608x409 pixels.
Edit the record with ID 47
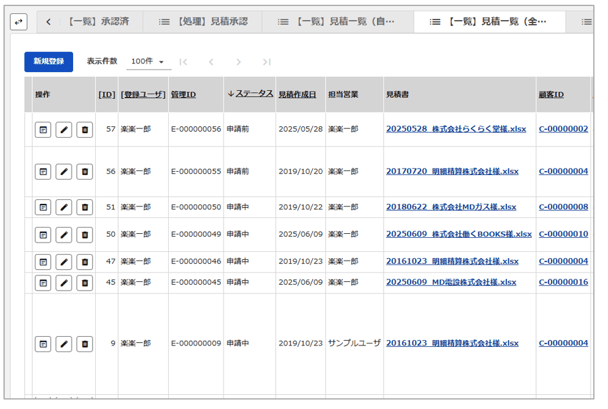click(x=64, y=262)
